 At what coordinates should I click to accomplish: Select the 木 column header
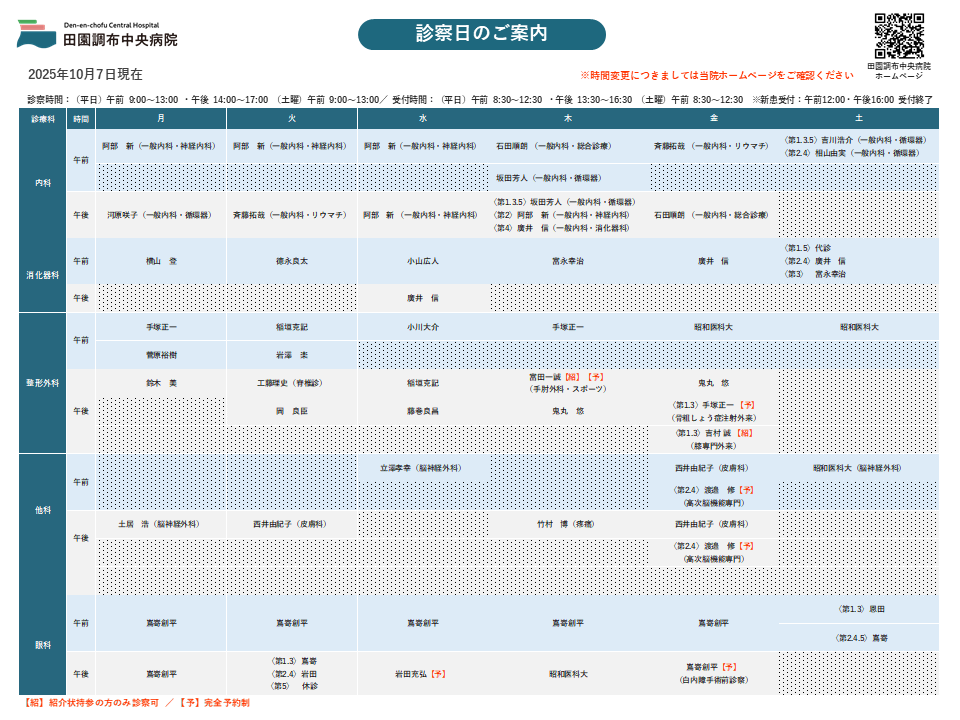click(567, 118)
